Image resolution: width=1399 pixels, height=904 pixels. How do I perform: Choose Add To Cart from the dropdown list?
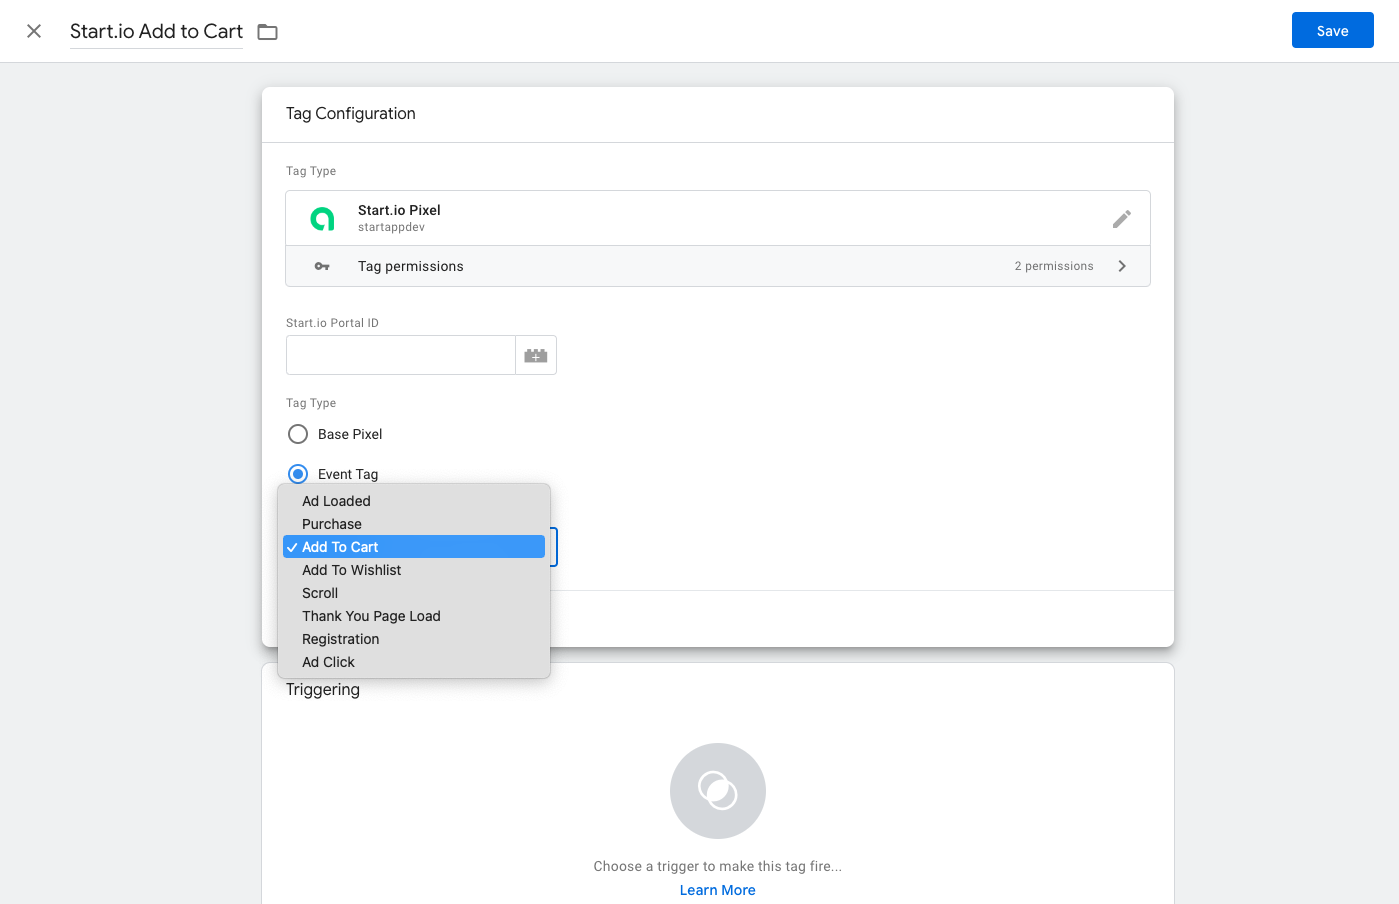pyautogui.click(x=414, y=547)
